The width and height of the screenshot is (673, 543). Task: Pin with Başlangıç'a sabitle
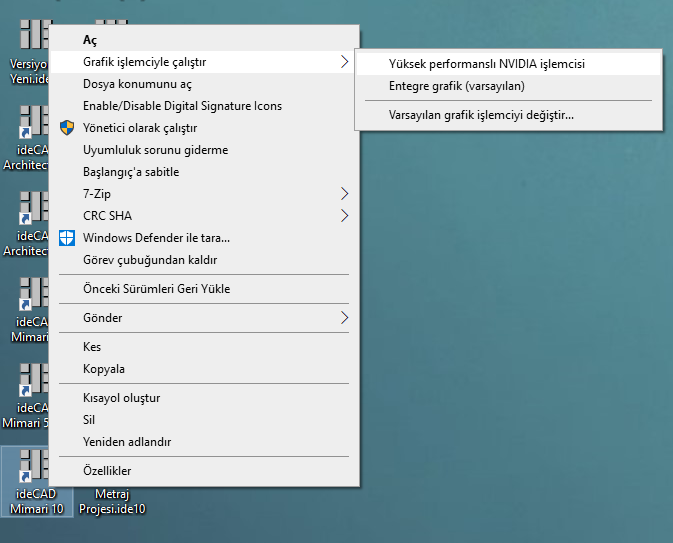[204, 172]
